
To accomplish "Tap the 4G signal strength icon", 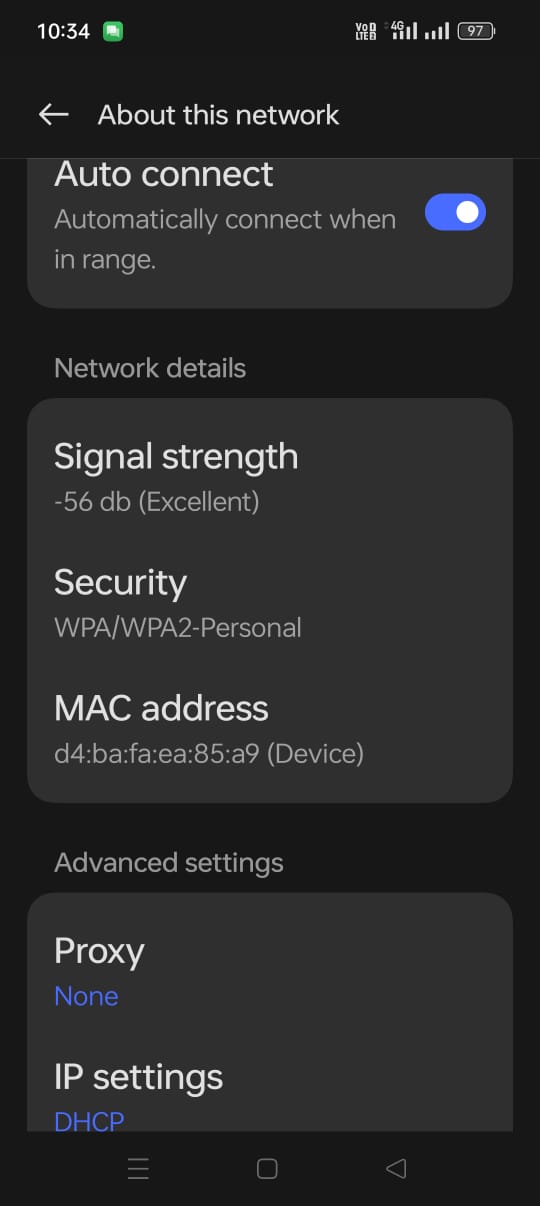I will [401, 30].
